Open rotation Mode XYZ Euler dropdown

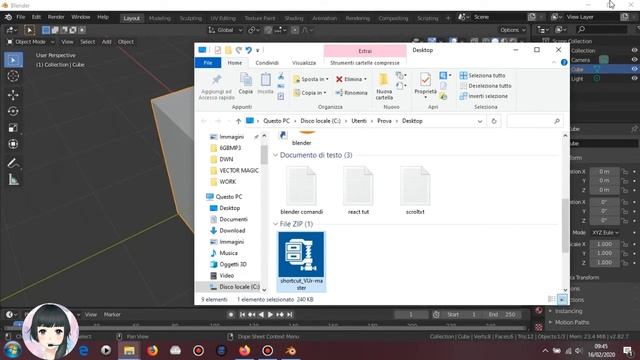click(x=605, y=232)
